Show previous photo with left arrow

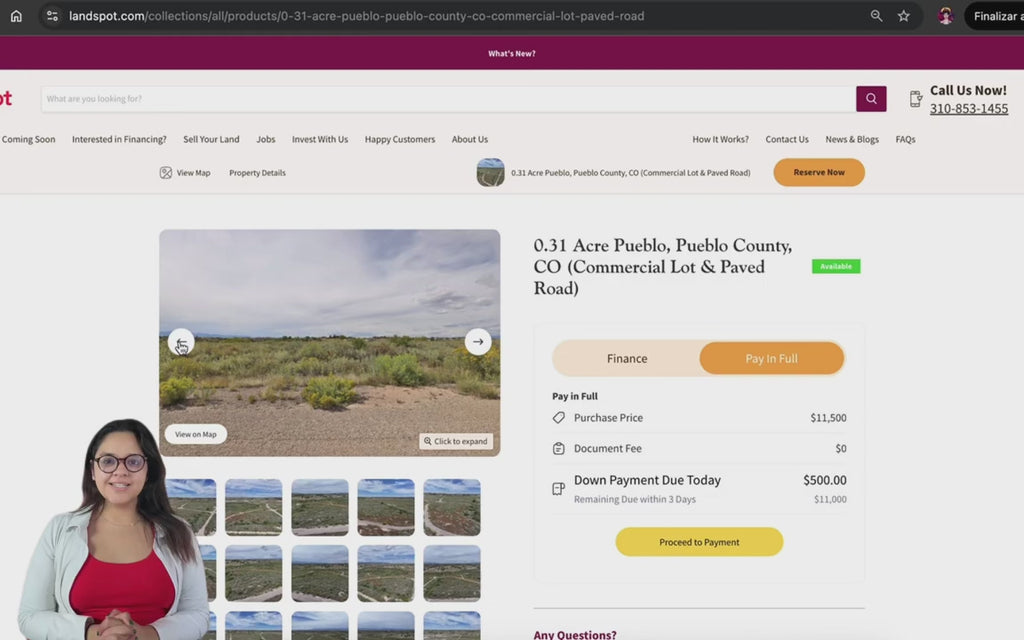tap(181, 342)
